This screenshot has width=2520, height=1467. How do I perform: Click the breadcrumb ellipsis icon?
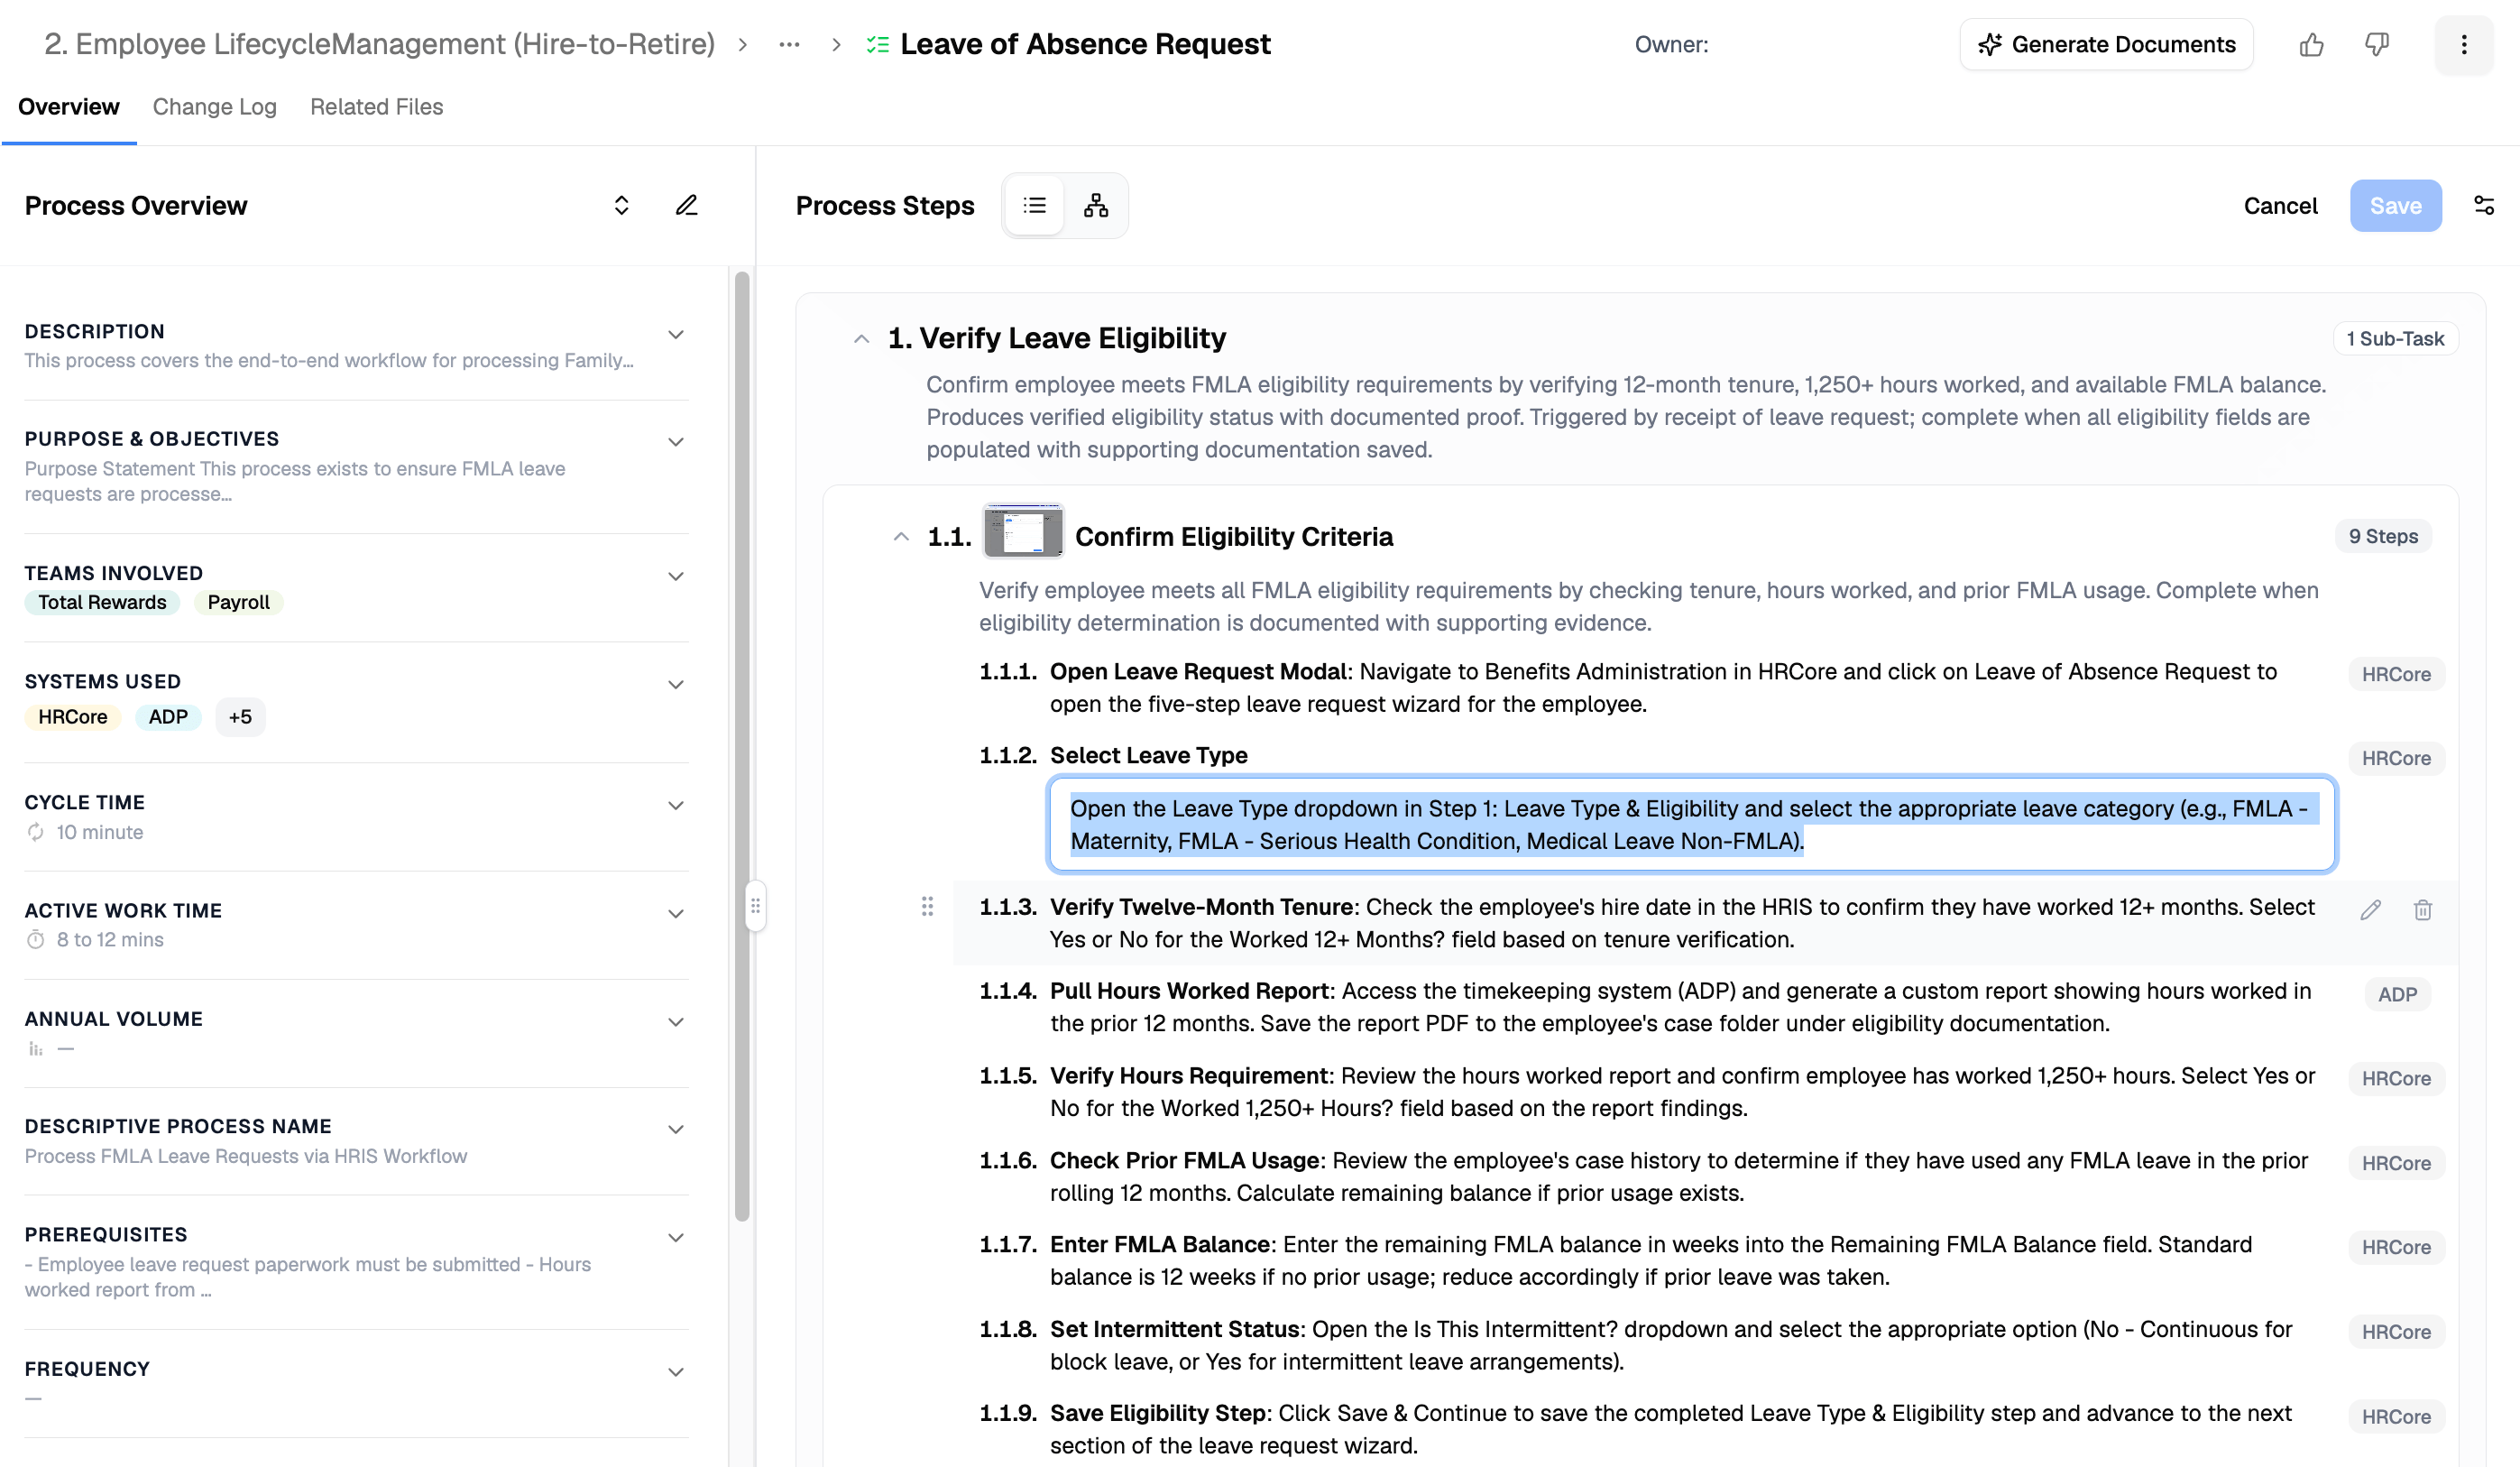(x=789, y=44)
